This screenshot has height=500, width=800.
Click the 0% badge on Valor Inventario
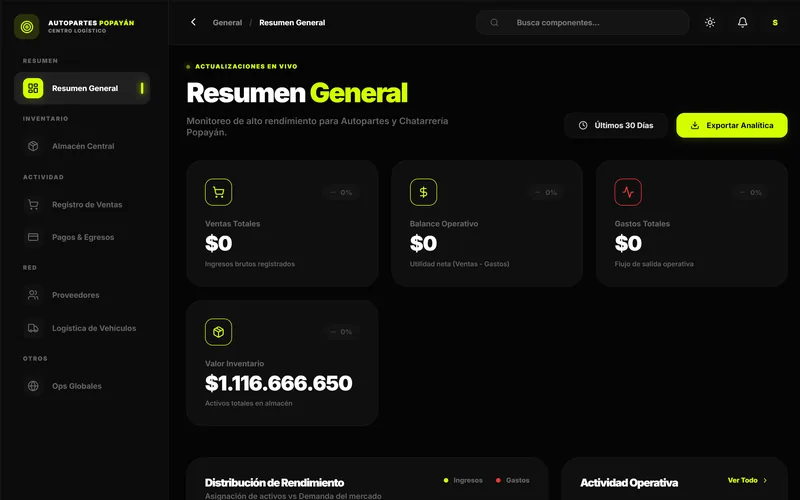pyautogui.click(x=341, y=332)
